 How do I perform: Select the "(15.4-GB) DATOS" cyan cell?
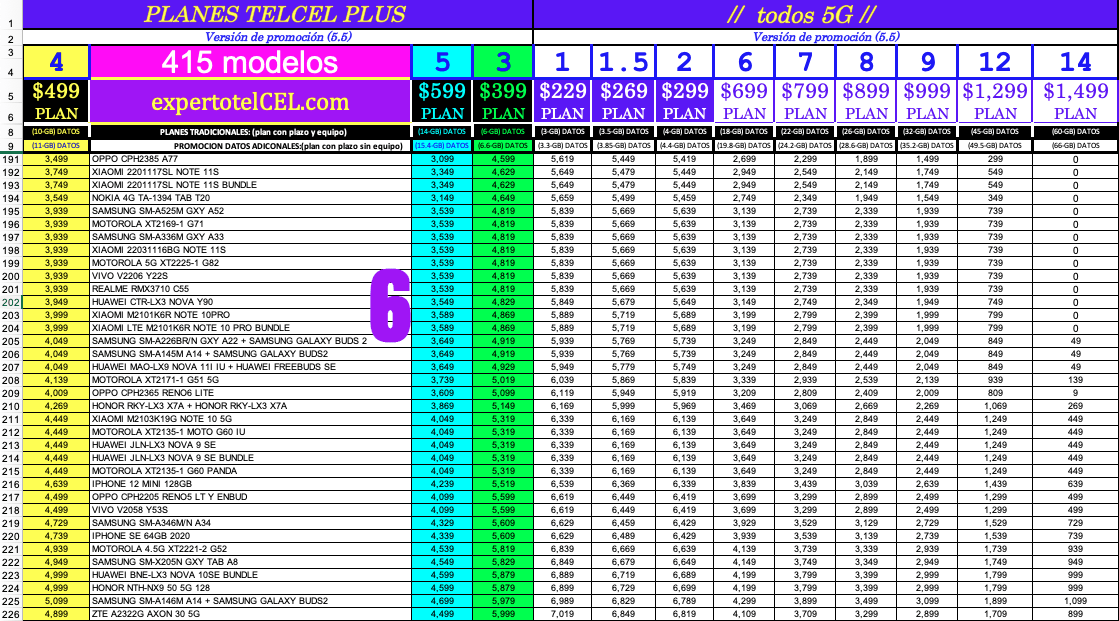click(442, 146)
